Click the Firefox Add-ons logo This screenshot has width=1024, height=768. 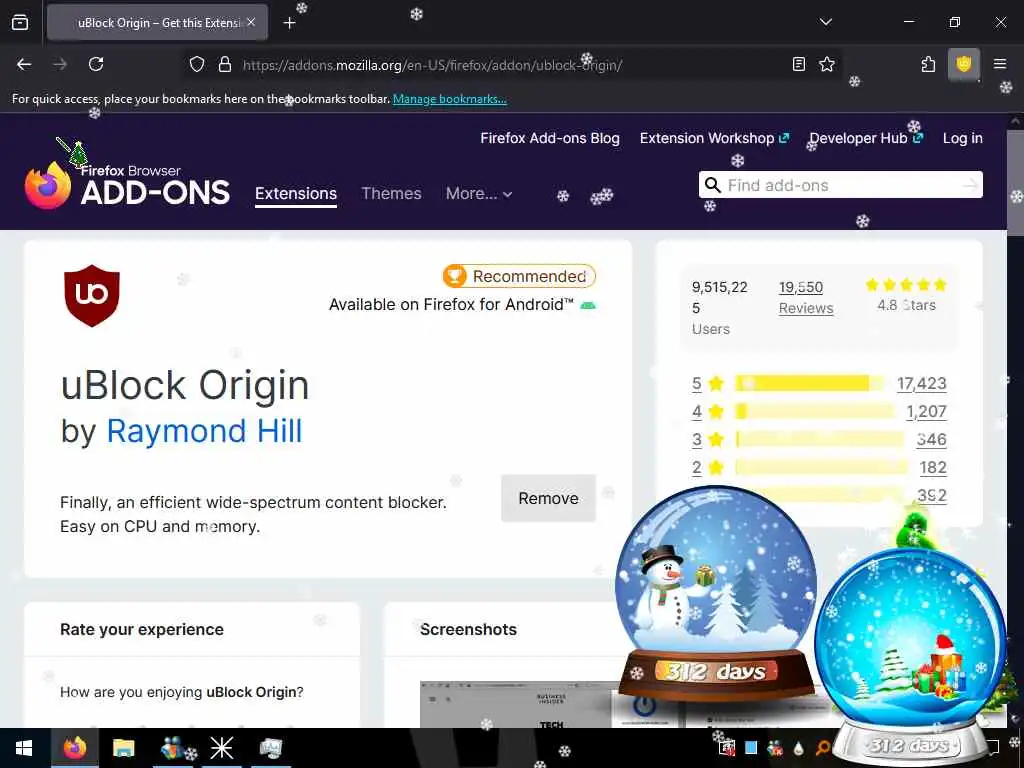pos(127,185)
